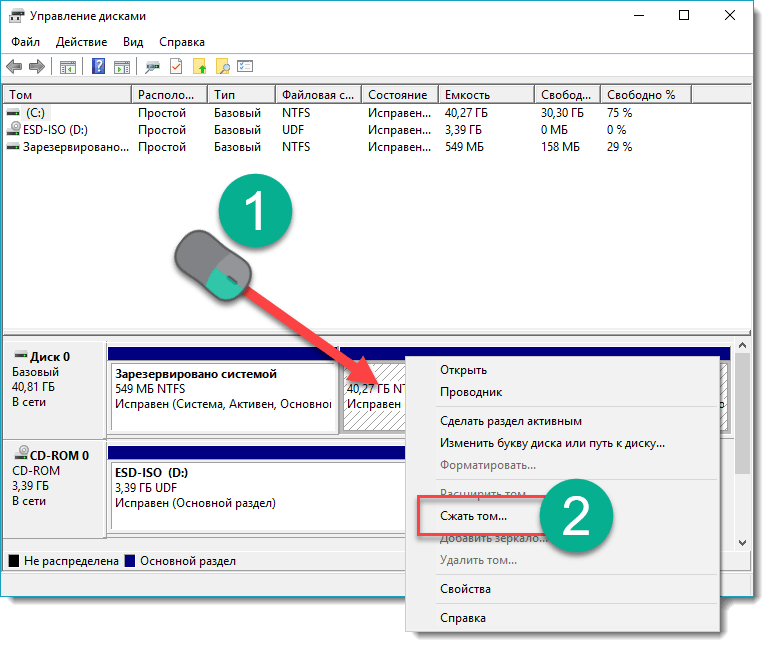Choose Открыть in the context menu
This screenshot has height=647, width=769.
point(563,370)
